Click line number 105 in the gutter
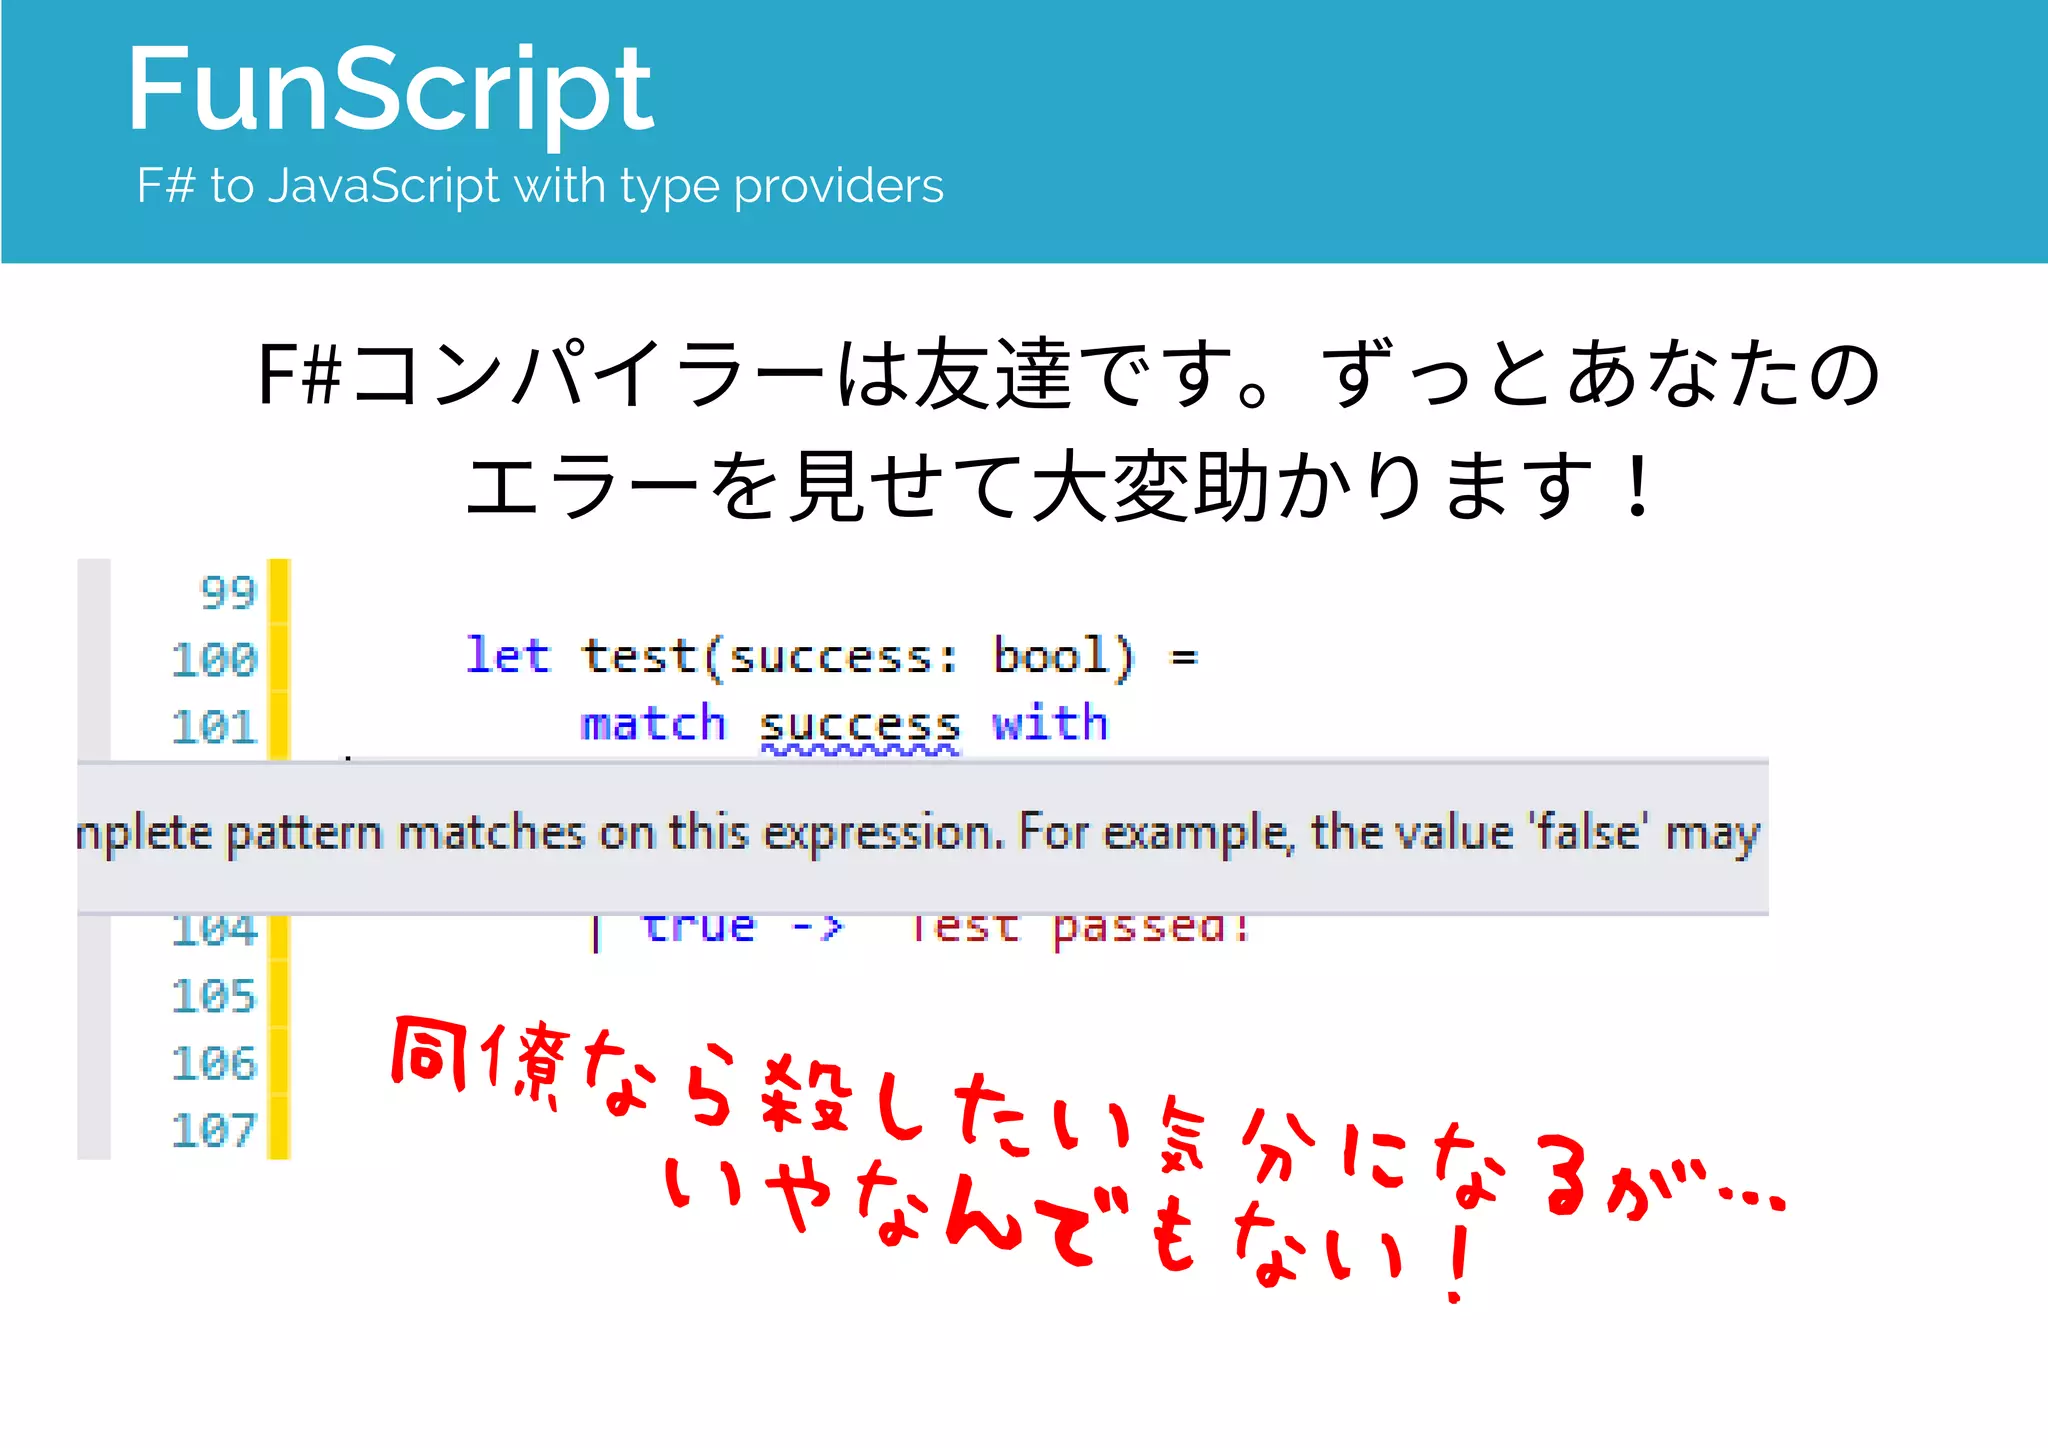Screen dimensions: 2048x1448 coord(215,996)
